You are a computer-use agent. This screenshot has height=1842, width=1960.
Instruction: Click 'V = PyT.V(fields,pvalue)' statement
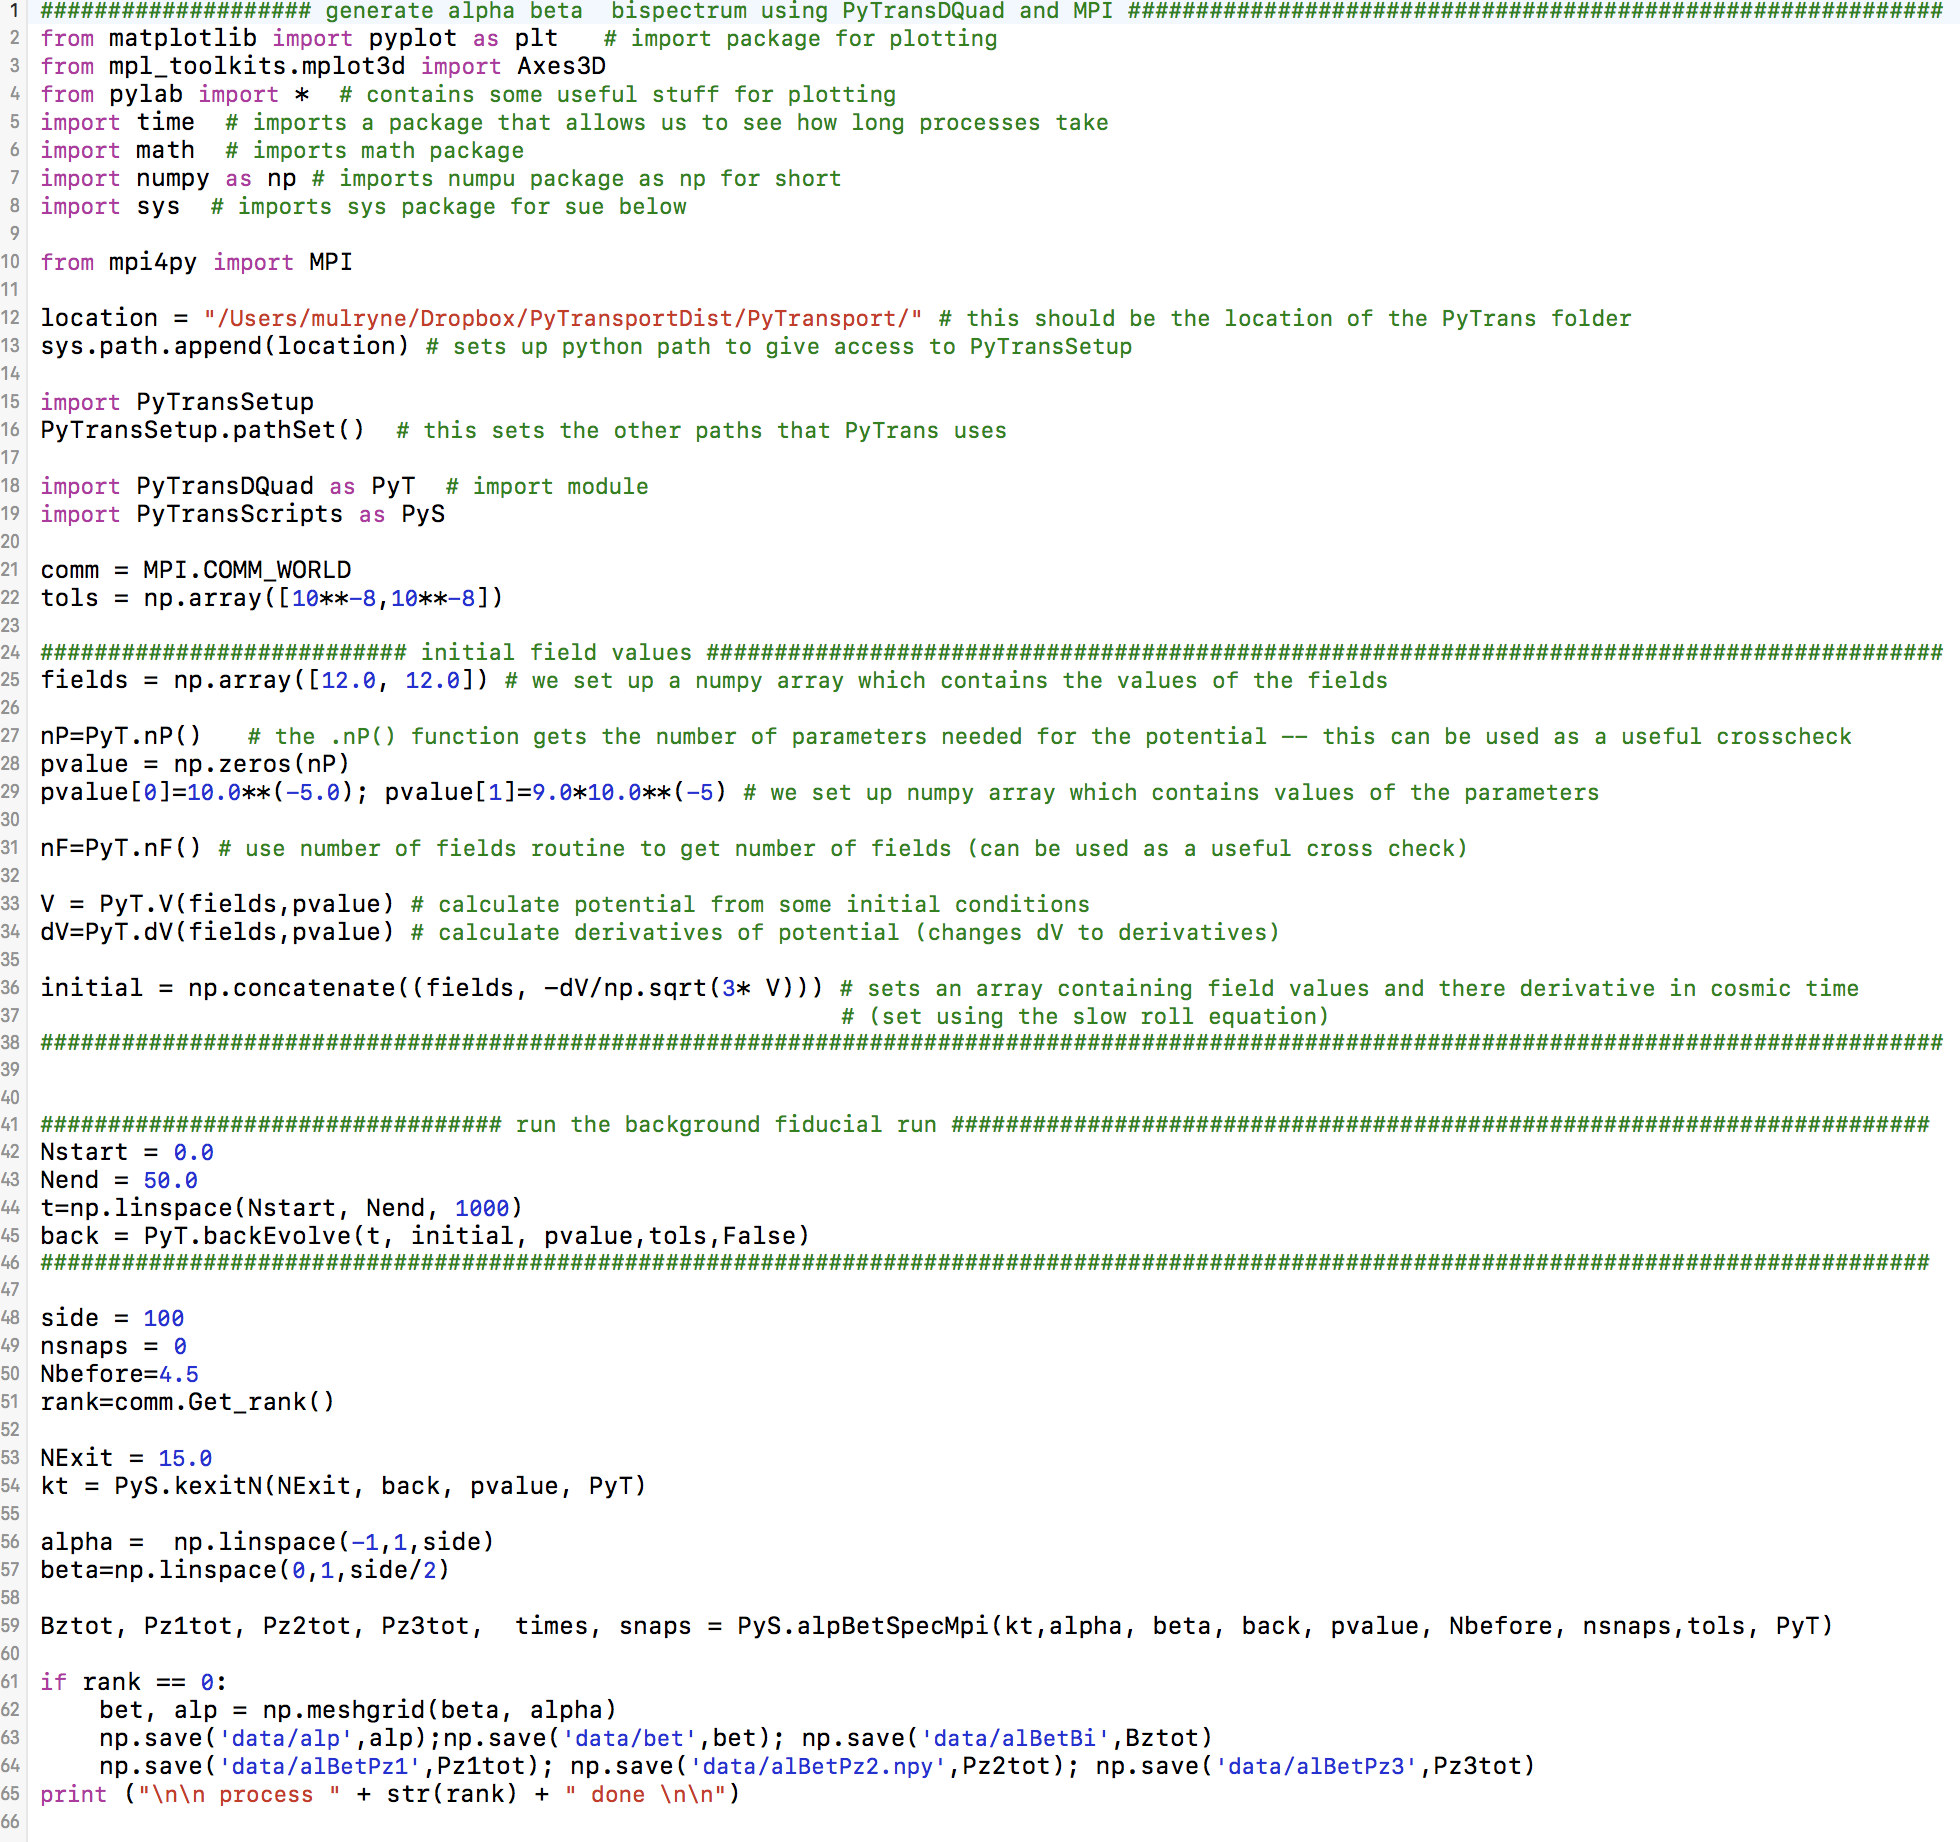[x=217, y=904]
